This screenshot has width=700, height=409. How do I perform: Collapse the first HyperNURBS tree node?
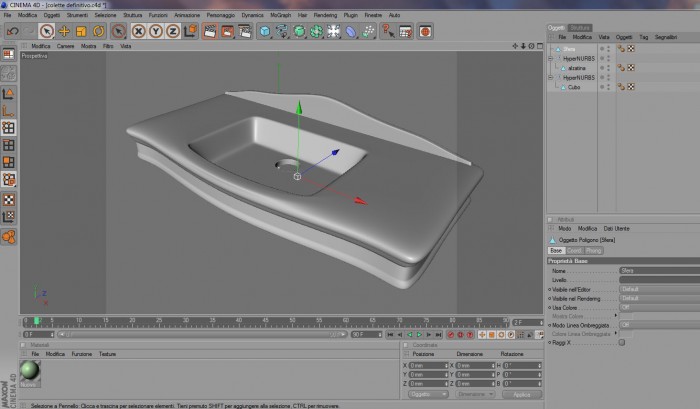pyautogui.click(x=550, y=58)
